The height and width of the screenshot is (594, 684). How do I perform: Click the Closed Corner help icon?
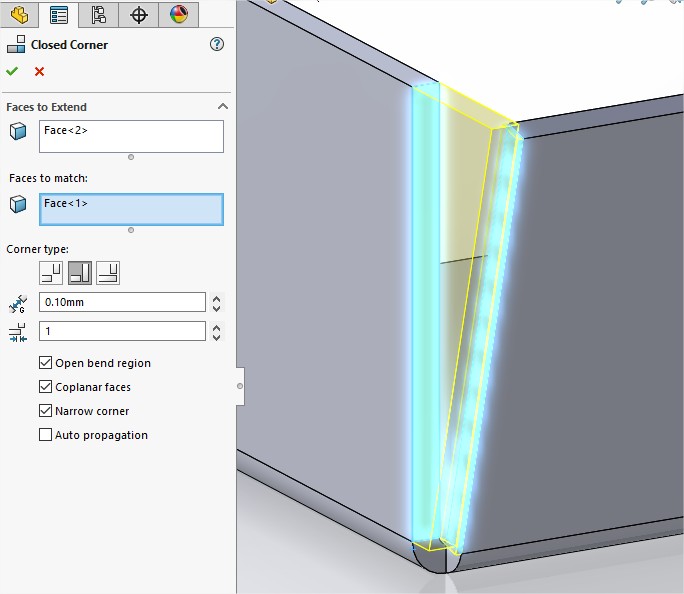(217, 44)
